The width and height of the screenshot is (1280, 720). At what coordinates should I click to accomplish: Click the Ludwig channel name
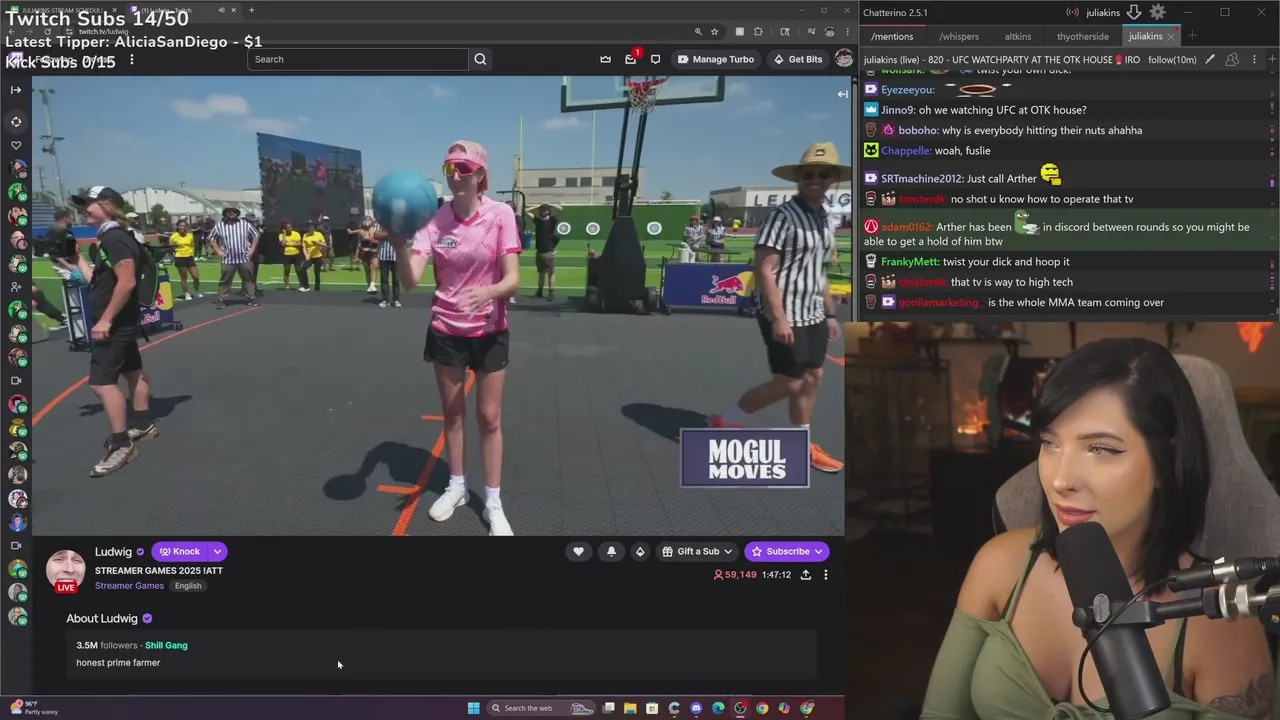[x=113, y=552]
